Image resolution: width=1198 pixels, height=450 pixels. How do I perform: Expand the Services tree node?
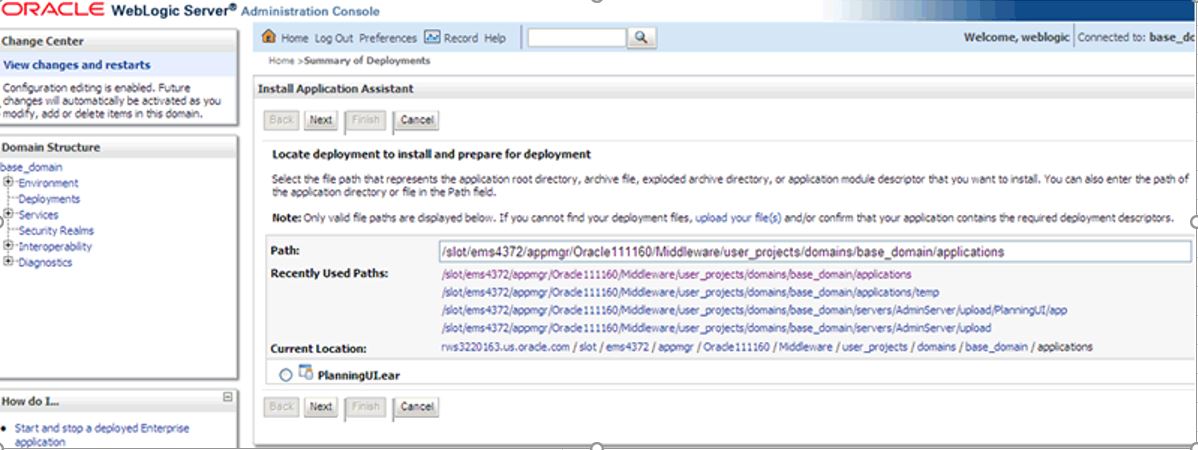click(8, 214)
